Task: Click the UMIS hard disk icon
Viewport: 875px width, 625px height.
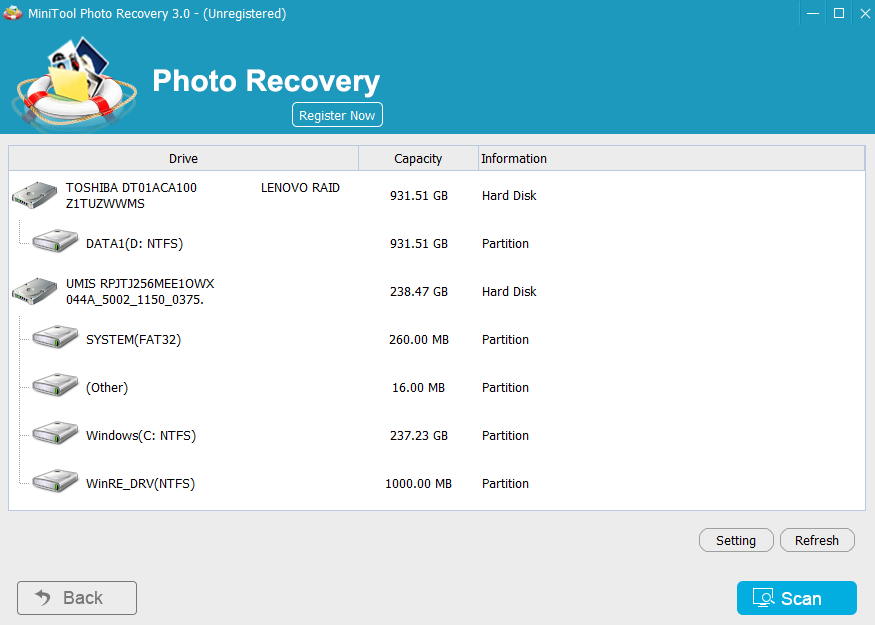Action: 35,291
